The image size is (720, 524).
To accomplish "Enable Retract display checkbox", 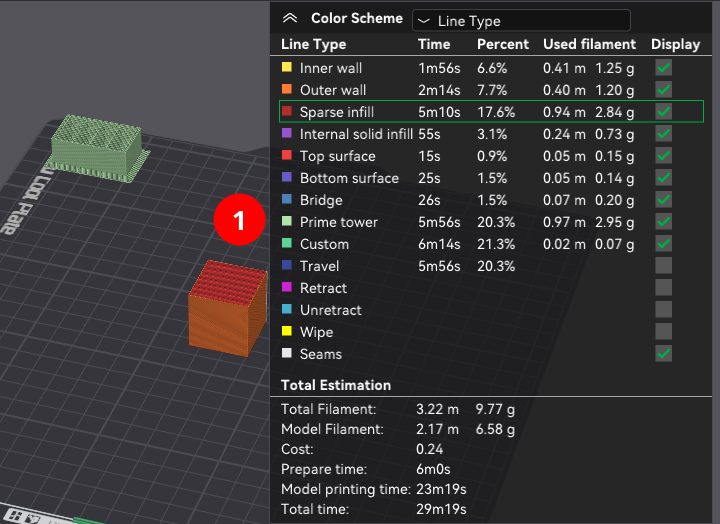I will point(663,287).
